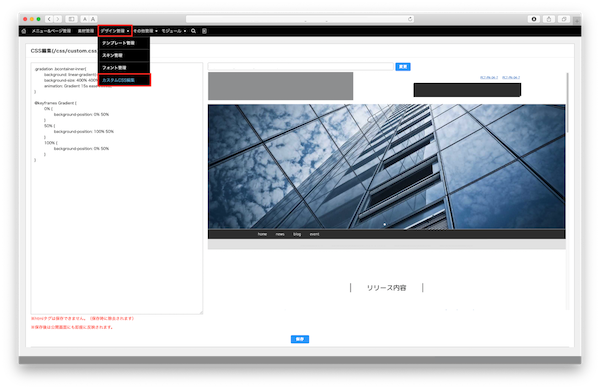Expand the デザイン管理 dropdown menu

(x=115, y=31)
